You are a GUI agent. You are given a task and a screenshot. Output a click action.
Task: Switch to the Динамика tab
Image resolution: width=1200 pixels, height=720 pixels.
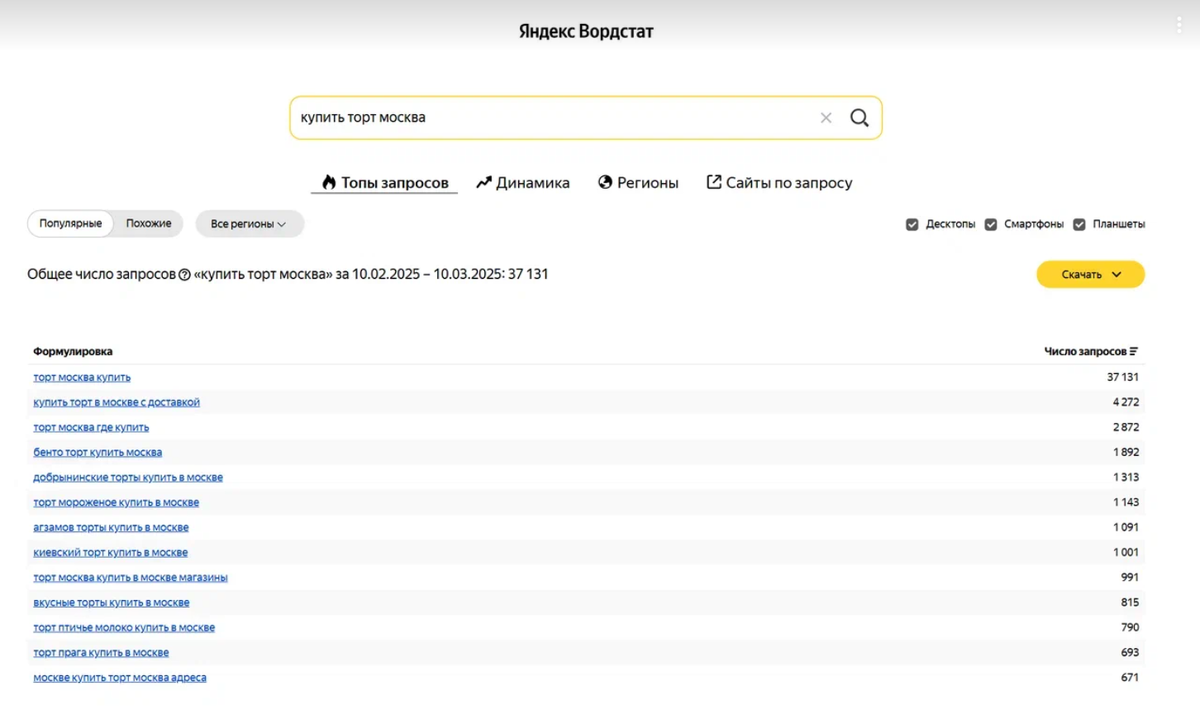[523, 183]
